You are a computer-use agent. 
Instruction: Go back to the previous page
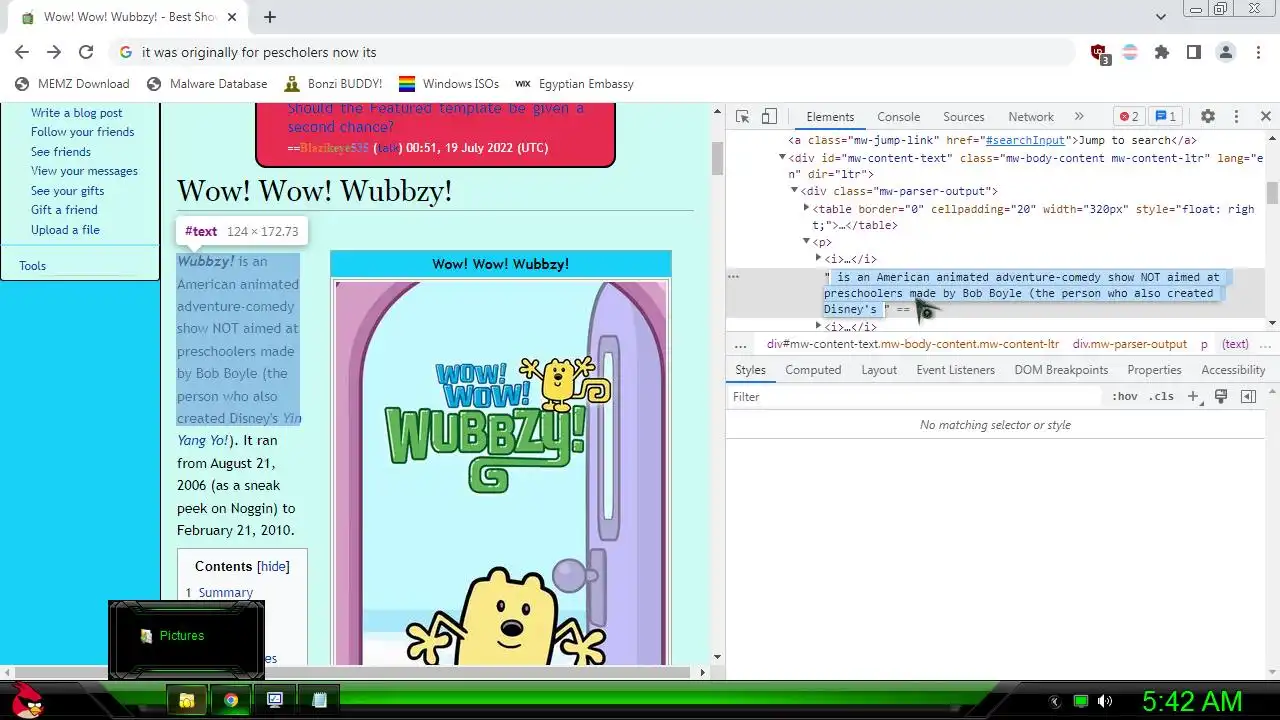click(22, 52)
